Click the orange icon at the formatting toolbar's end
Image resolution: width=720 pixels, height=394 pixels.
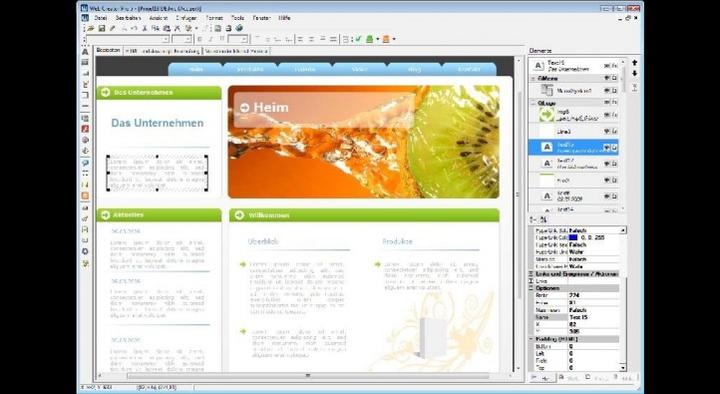click(x=386, y=39)
